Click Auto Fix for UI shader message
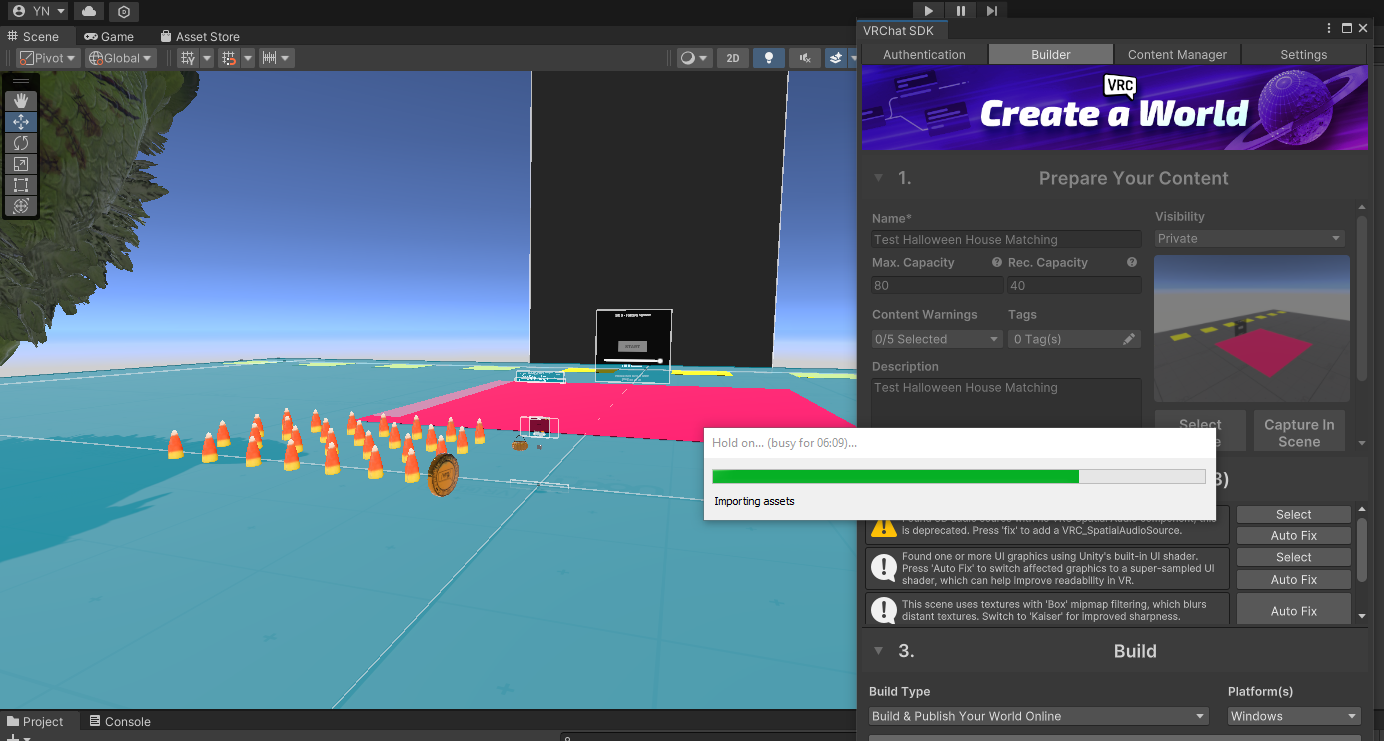 1293,579
